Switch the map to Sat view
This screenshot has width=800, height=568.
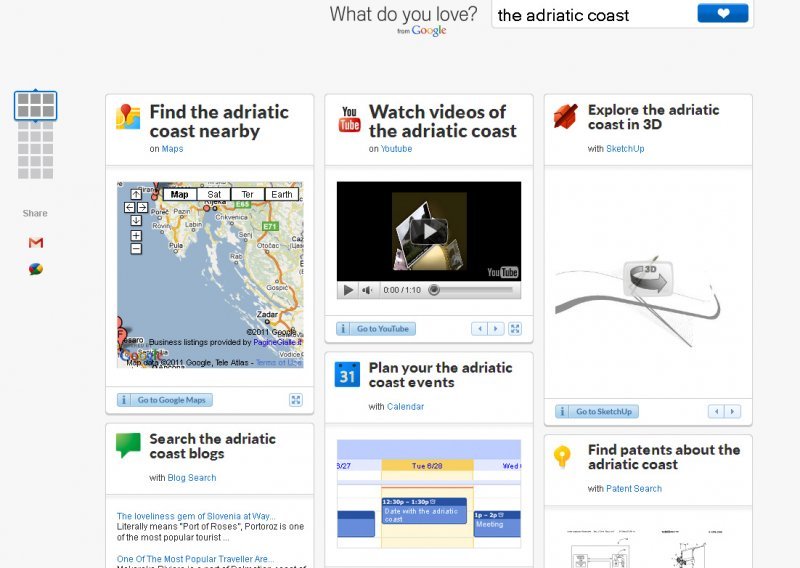[214, 194]
